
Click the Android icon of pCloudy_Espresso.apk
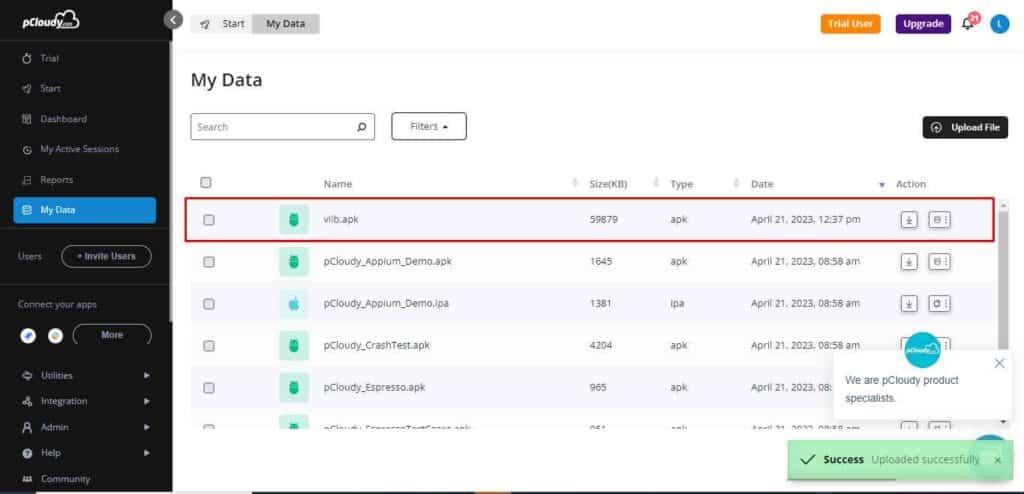coord(294,387)
